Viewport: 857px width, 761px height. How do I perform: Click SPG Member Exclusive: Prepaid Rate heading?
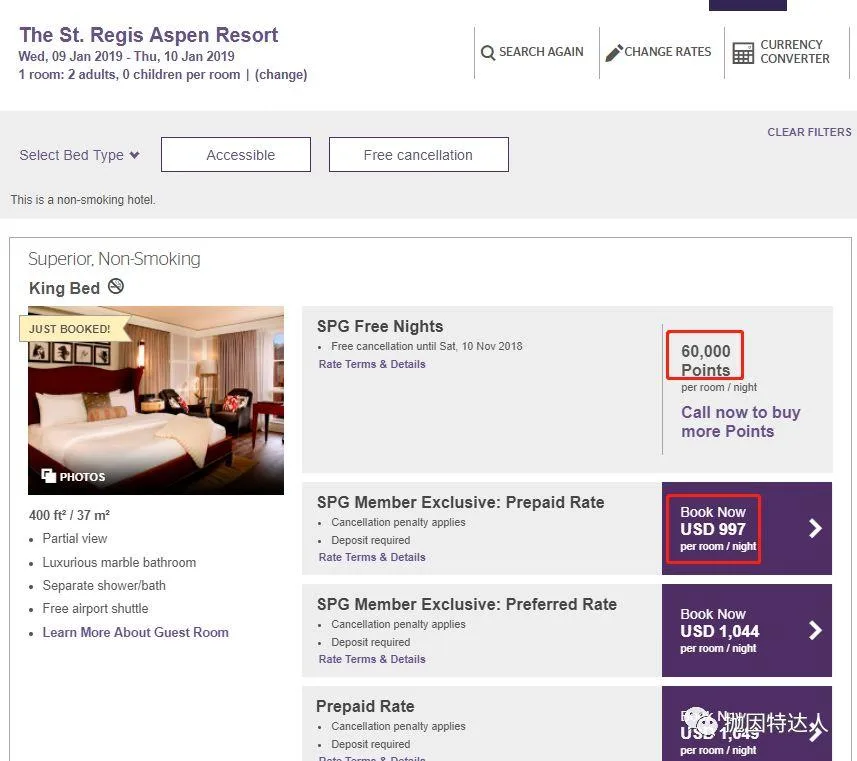pos(461,502)
